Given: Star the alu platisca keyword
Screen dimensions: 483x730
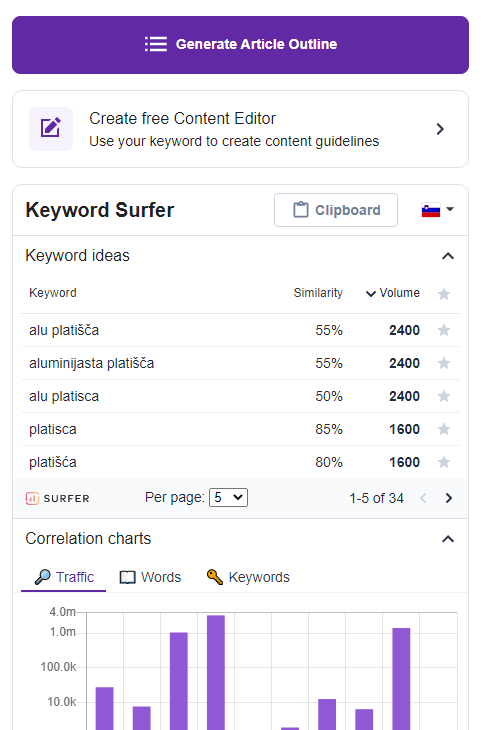Looking at the screenshot, I should tap(444, 396).
